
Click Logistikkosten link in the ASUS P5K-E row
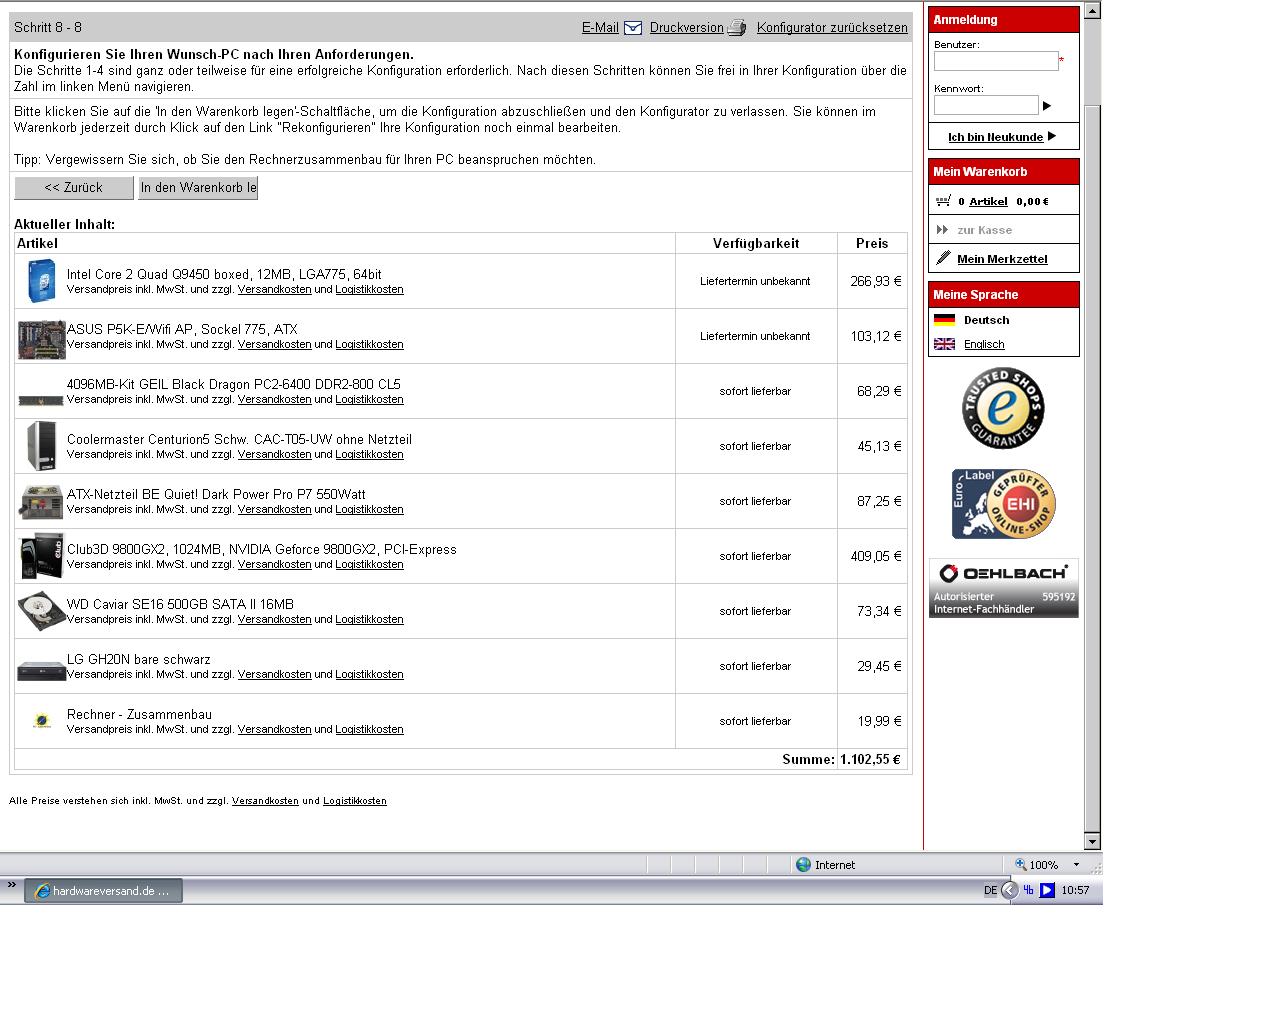point(369,344)
